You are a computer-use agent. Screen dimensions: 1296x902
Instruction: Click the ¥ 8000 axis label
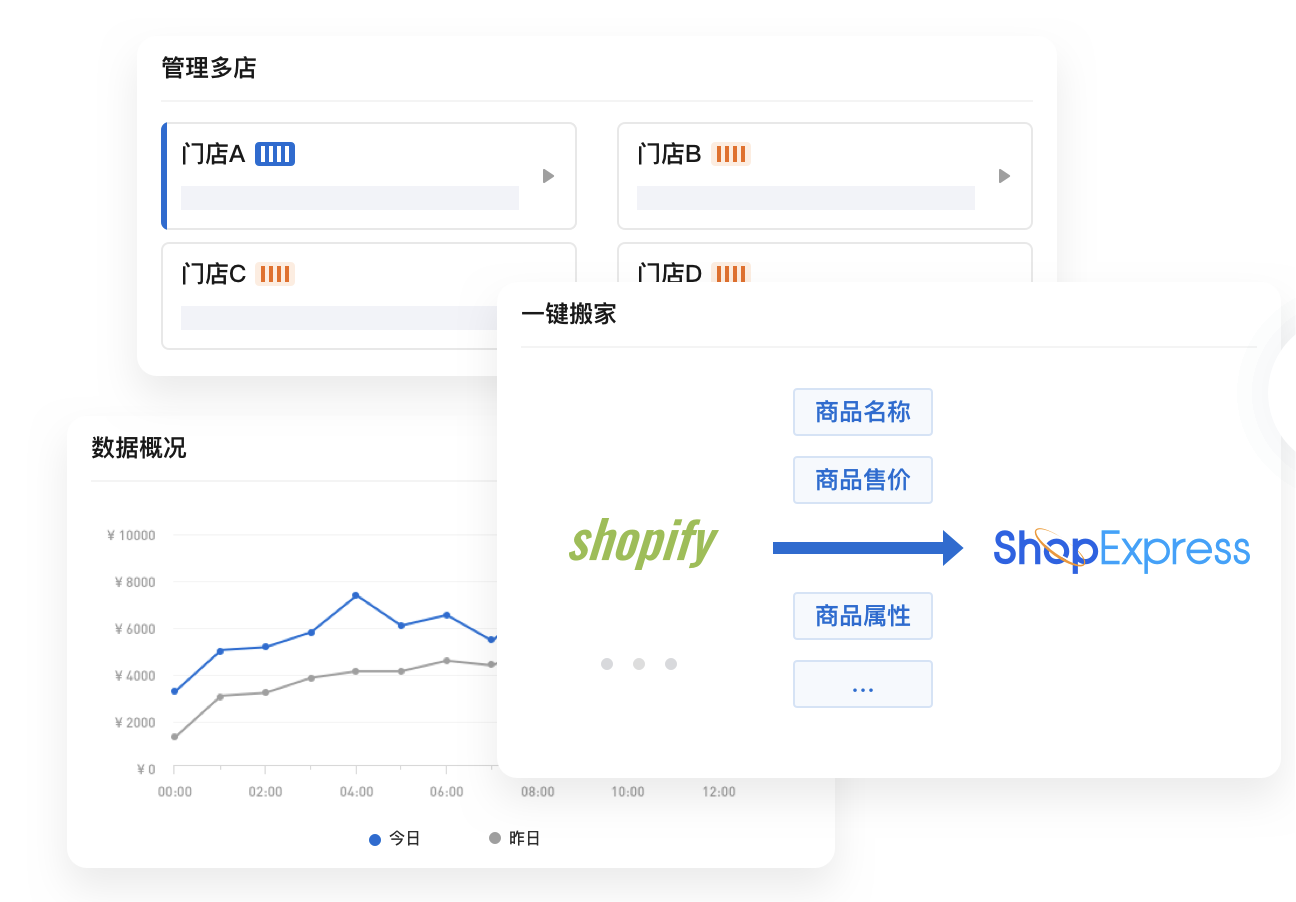pos(135,582)
